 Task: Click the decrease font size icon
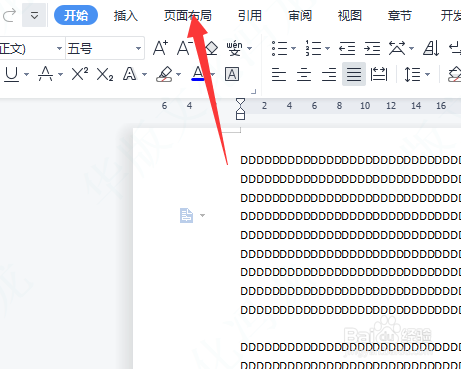tap(185, 48)
